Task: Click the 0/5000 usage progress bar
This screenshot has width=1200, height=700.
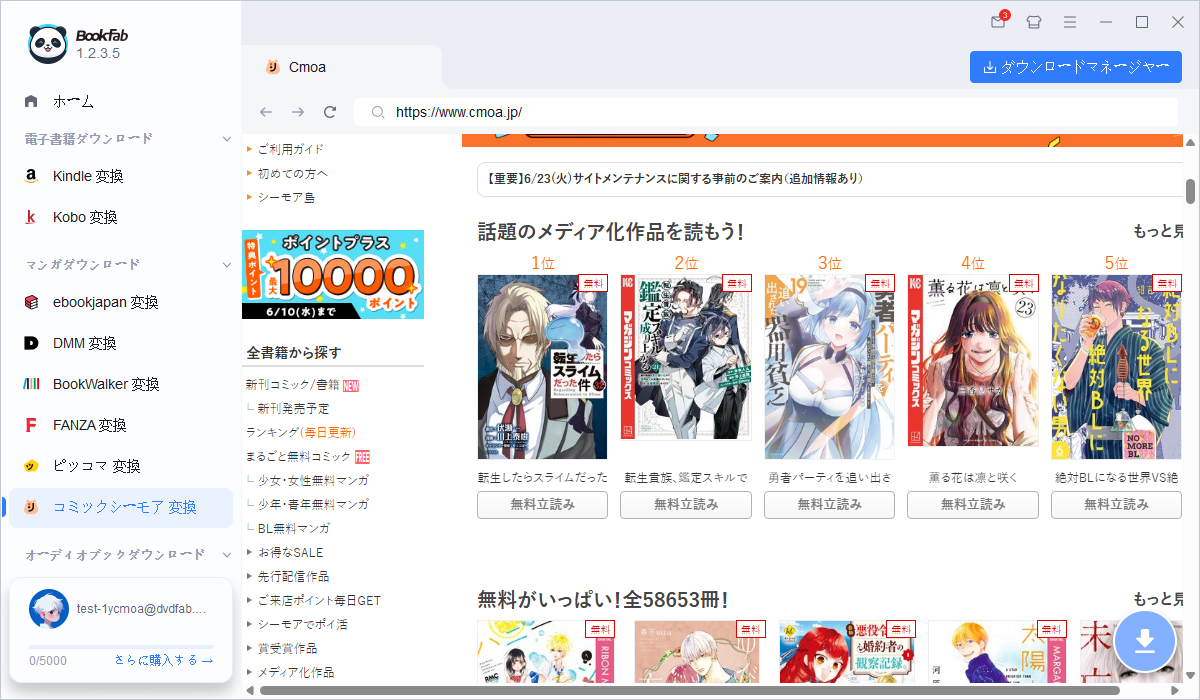Action: click(x=121, y=648)
